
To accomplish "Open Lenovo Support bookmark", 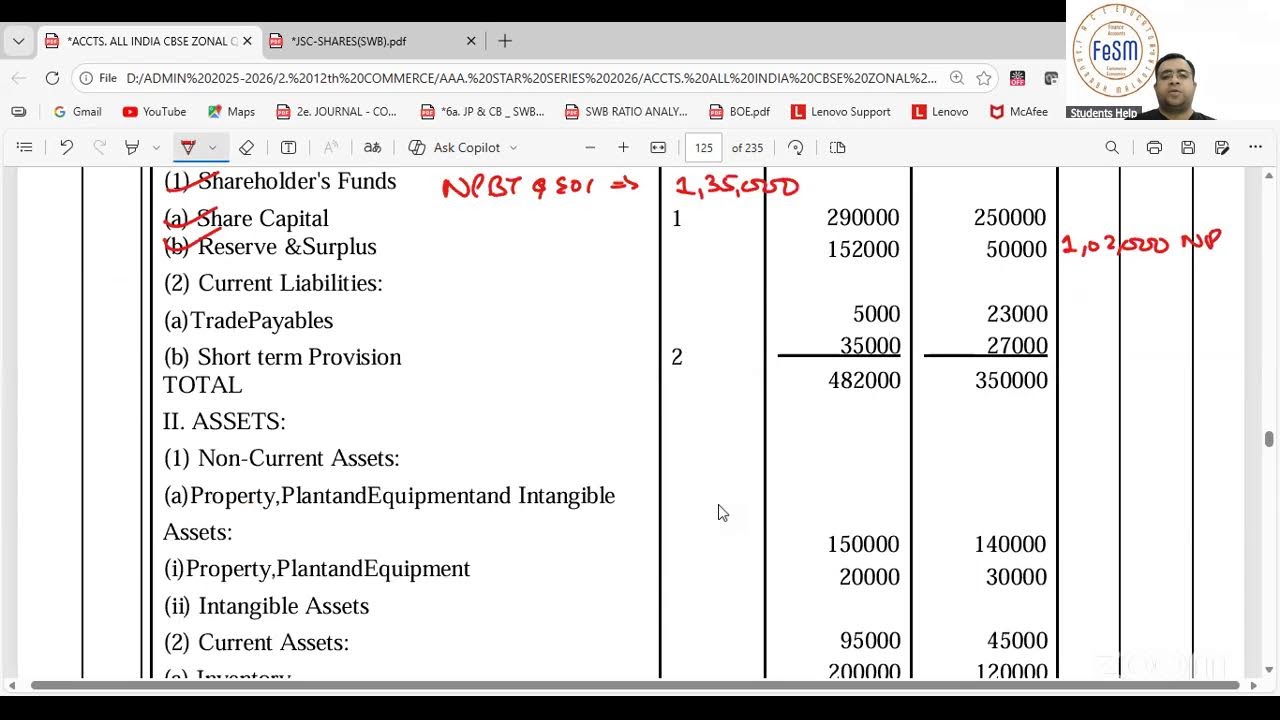I will (x=840, y=112).
